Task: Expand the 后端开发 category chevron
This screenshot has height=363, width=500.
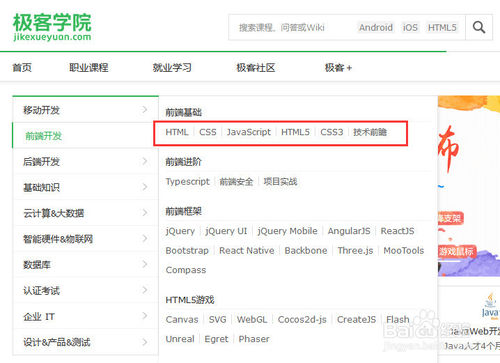Action: click(145, 161)
